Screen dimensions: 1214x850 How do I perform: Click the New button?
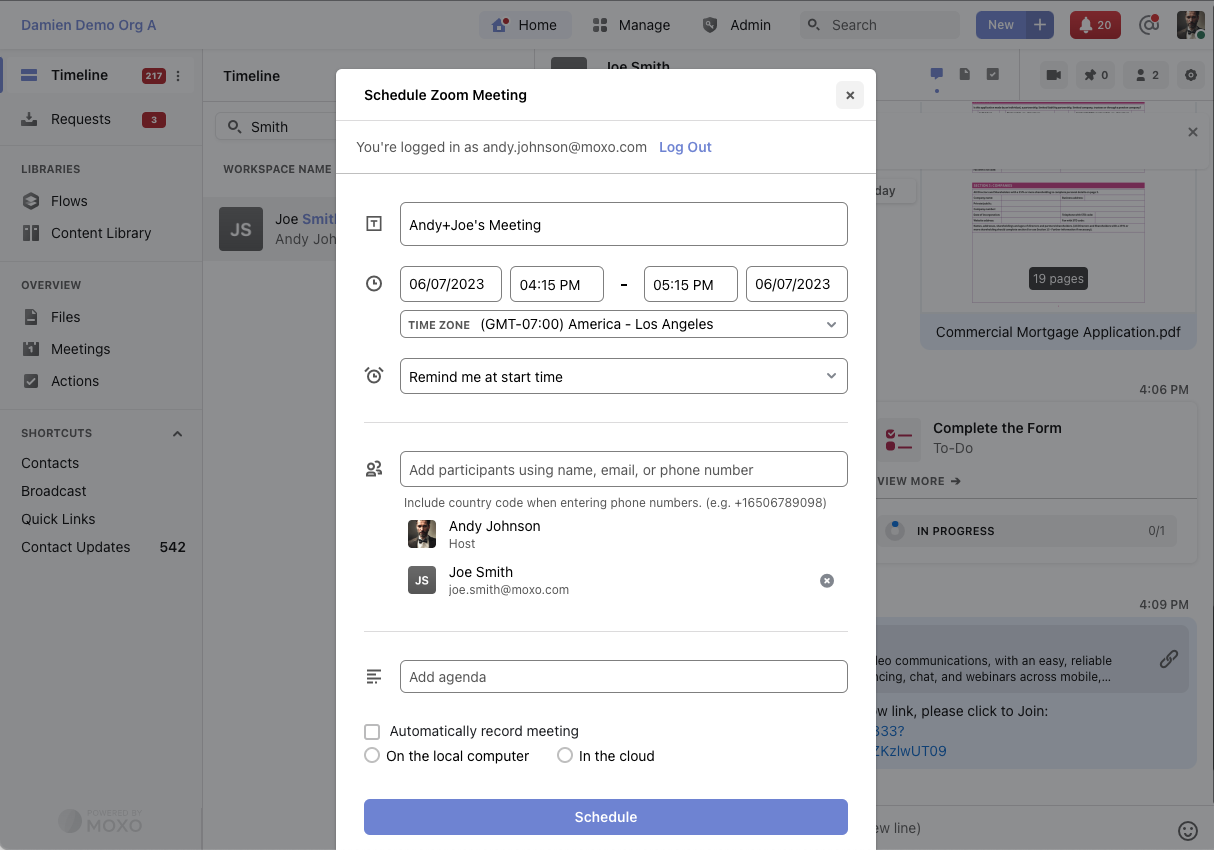tap(1001, 25)
